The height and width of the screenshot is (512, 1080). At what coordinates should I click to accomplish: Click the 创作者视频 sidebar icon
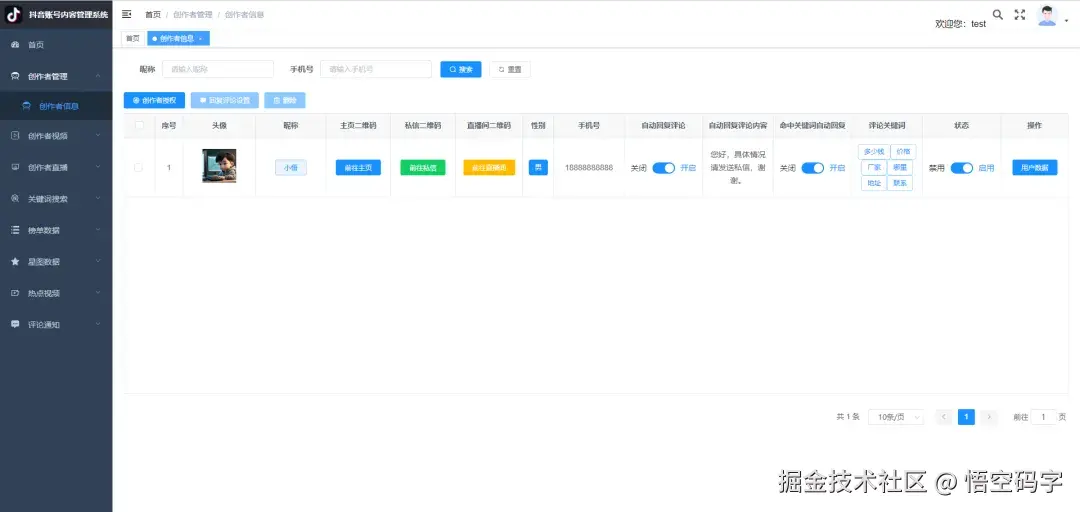(x=15, y=136)
